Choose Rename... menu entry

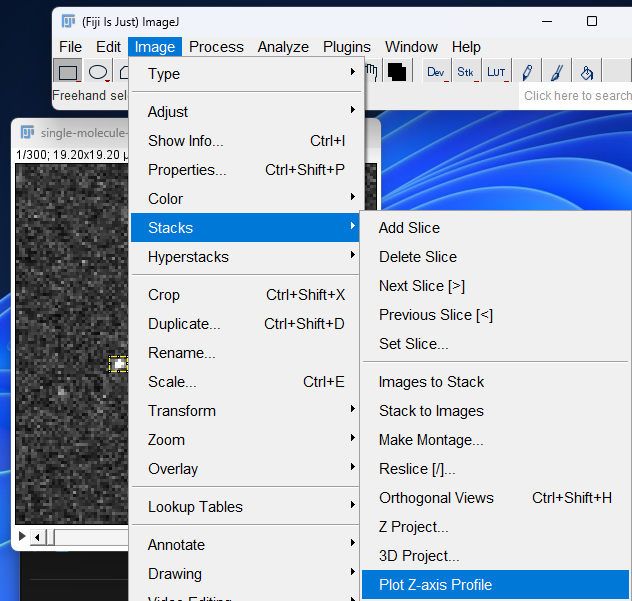pyautogui.click(x=245, y=352)
